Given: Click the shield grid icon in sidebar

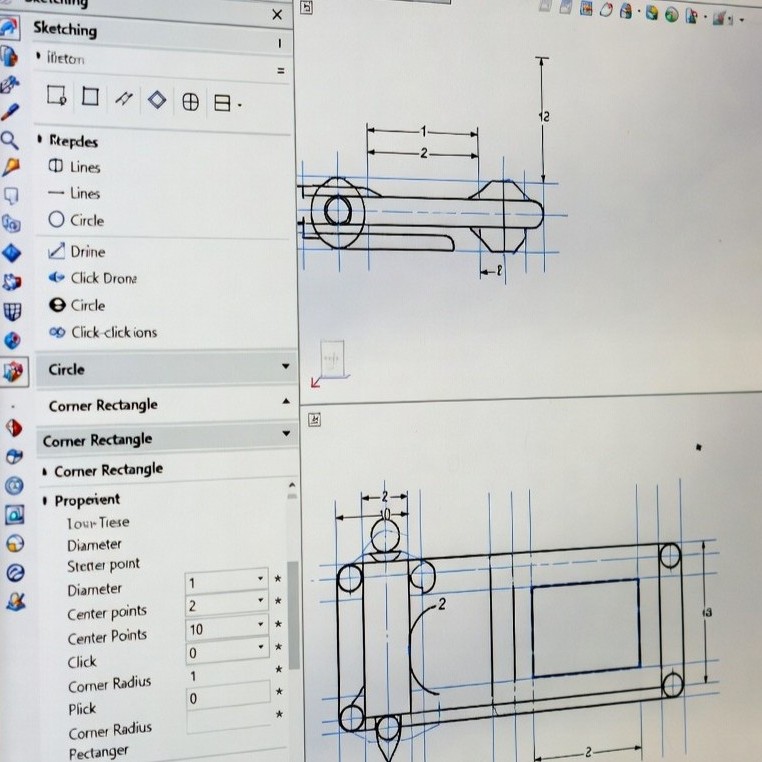Looking at the screenshot, I should tap(12, 311).
